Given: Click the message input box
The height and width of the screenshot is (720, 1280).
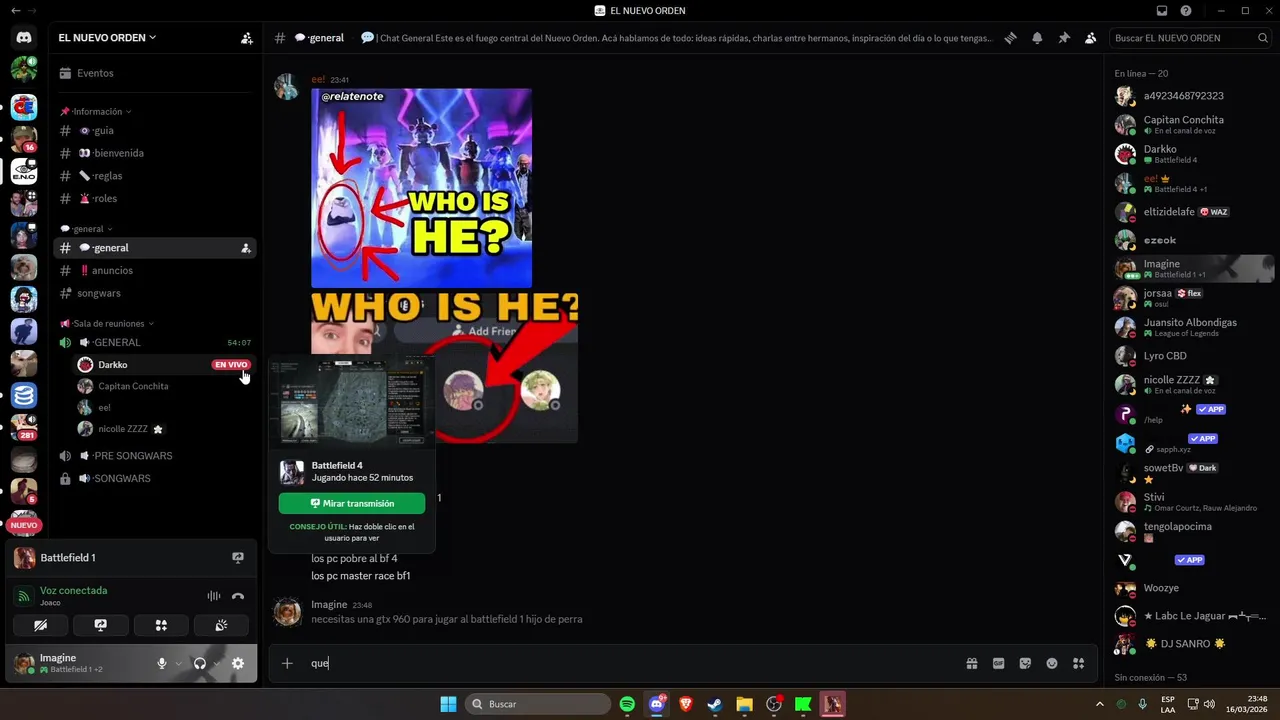Looking at the screenshot, I should [x=630, y=663].
